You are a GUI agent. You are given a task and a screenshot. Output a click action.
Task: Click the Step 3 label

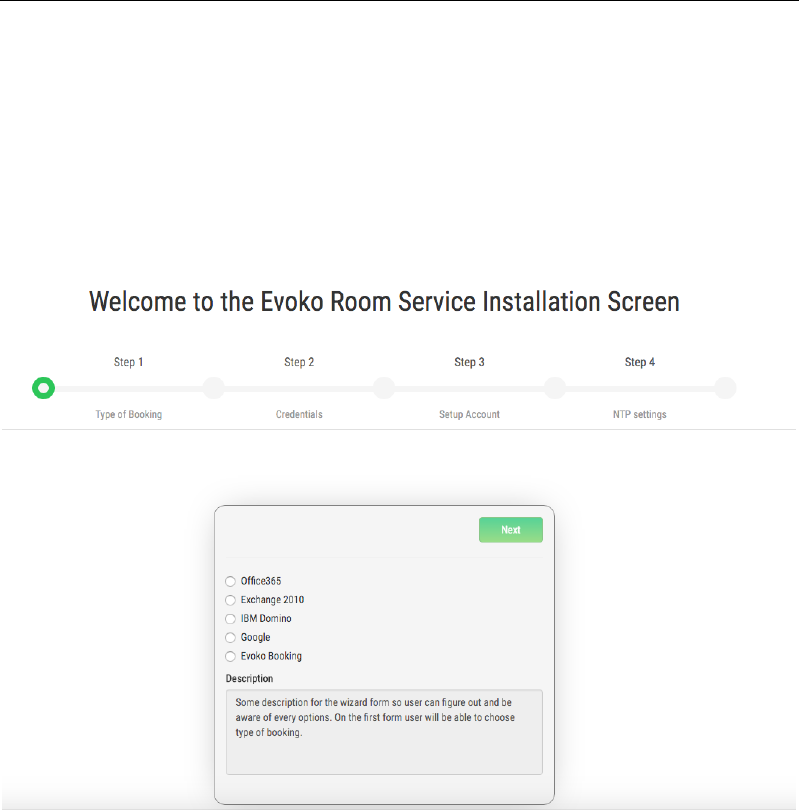coord(469,362)
